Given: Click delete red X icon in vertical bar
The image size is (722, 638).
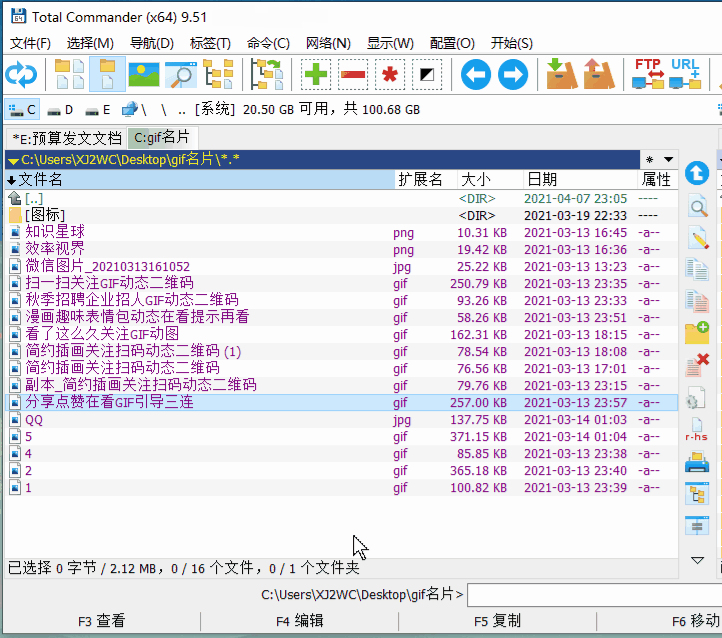Looking at the screenshot, I should (697, 365).
